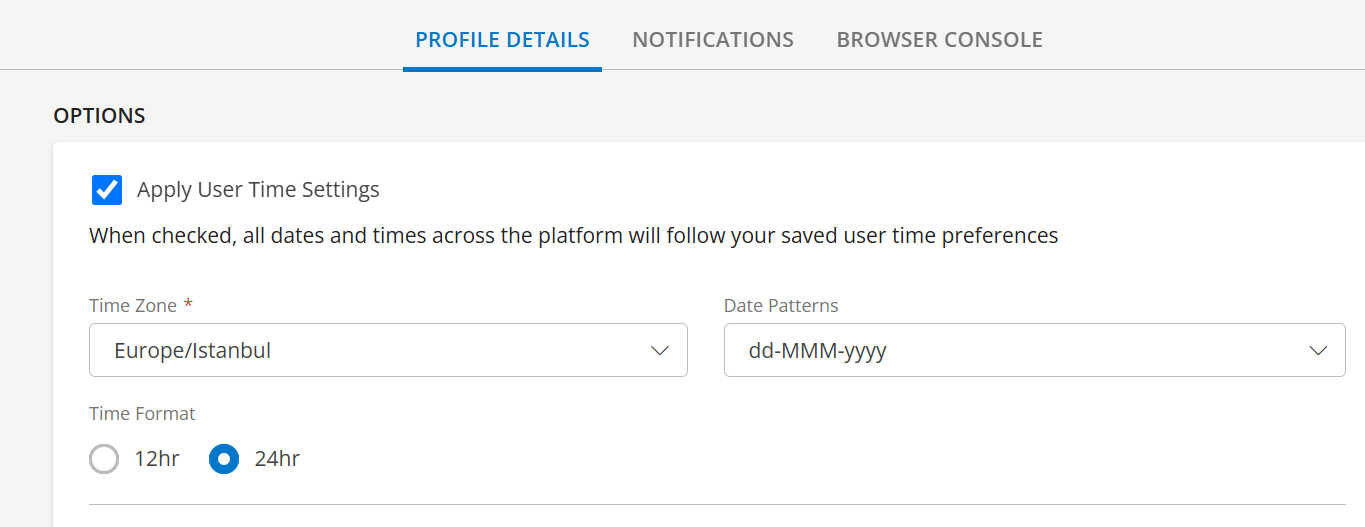Click the dd-MMM-yyyy pattern value
The height and width of the screenshot is (527, 1365).
pyautogui.click(x=818, y=351)
